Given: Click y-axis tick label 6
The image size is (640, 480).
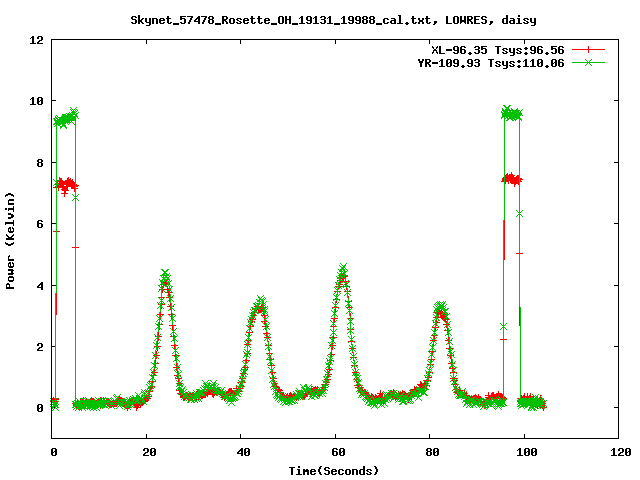Looking at the screenshot, I should (x=40, y=224).
